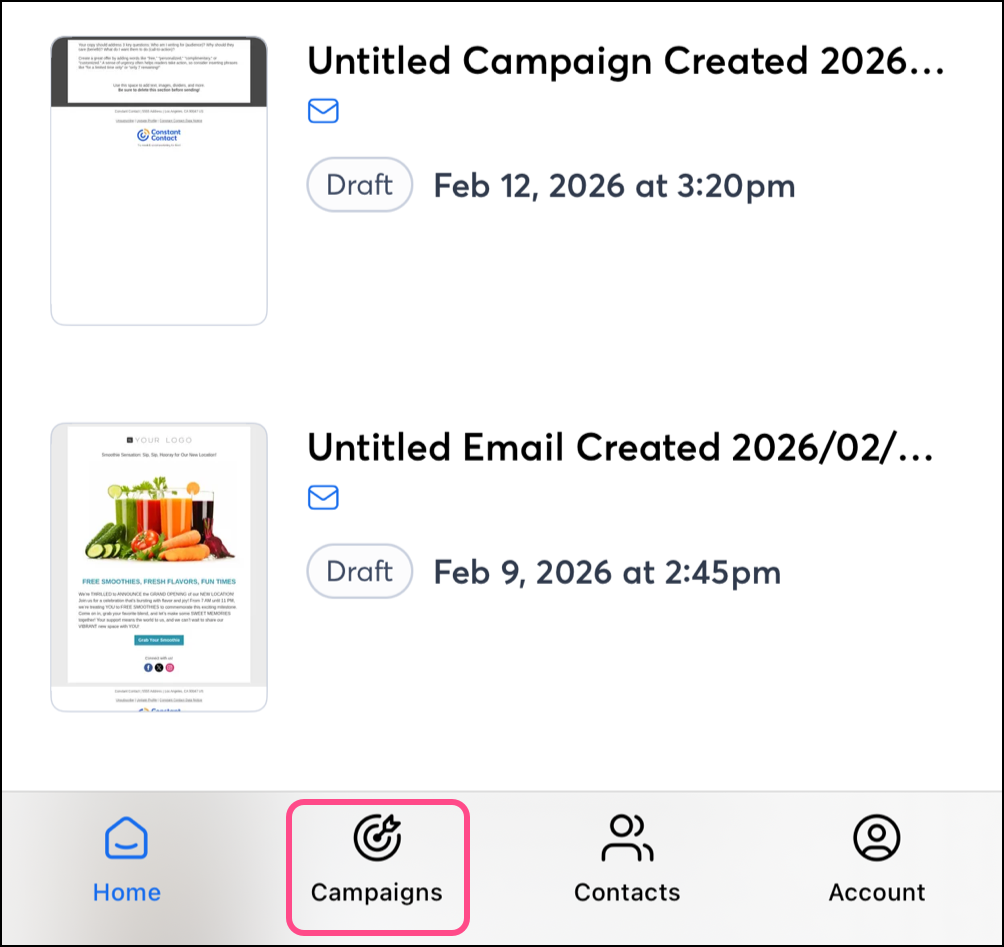Tap the Facebook icon in the smoothie email preview
Image resolution: width=1004 pixels, height=947 pixels.
[x=148, y=667]
